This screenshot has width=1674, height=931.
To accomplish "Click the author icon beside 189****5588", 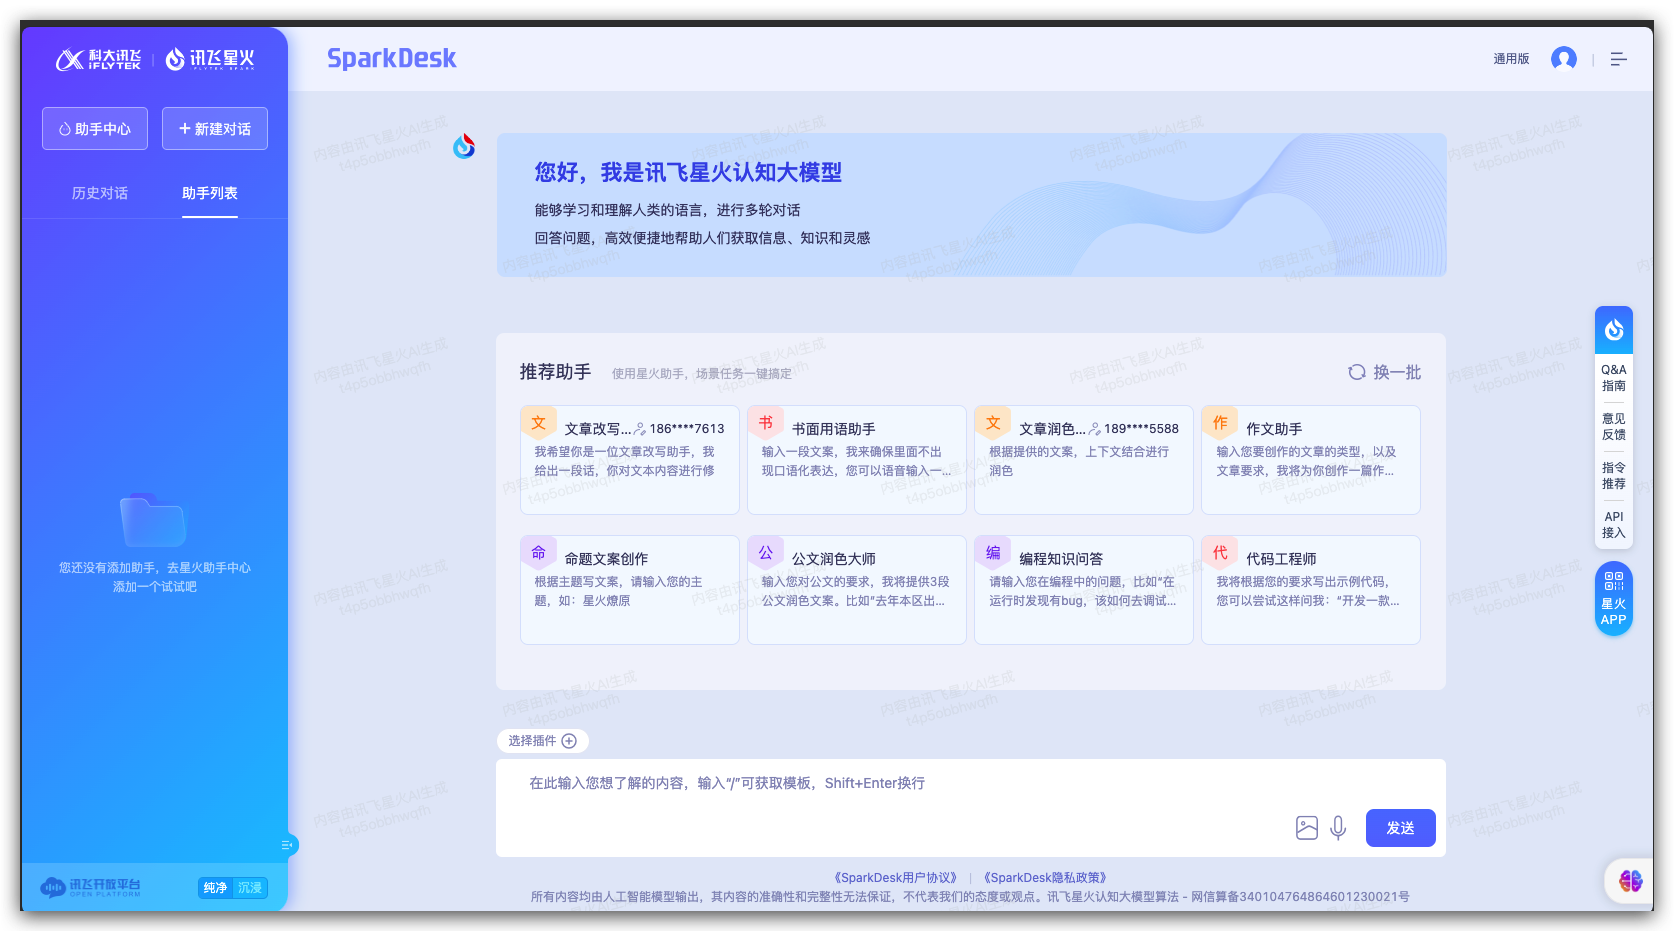I will point(1095,429).
